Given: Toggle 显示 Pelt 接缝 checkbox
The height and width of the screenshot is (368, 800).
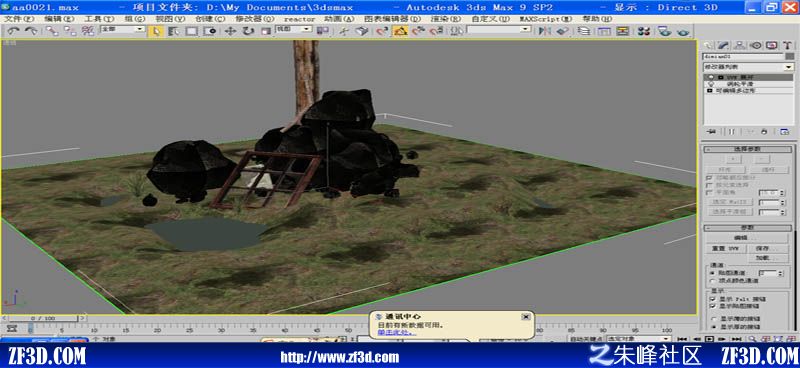Looking at the screenshot, I should 712,299.
